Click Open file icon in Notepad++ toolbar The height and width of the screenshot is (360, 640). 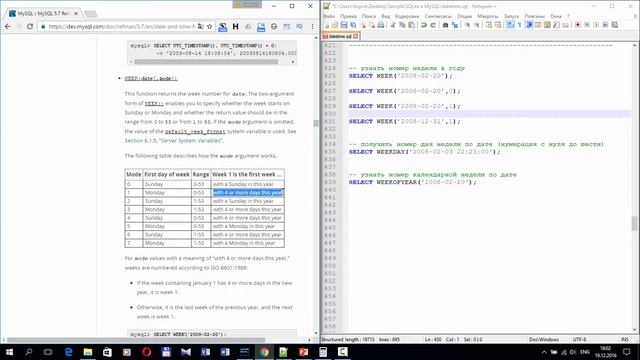coord(334,25)
